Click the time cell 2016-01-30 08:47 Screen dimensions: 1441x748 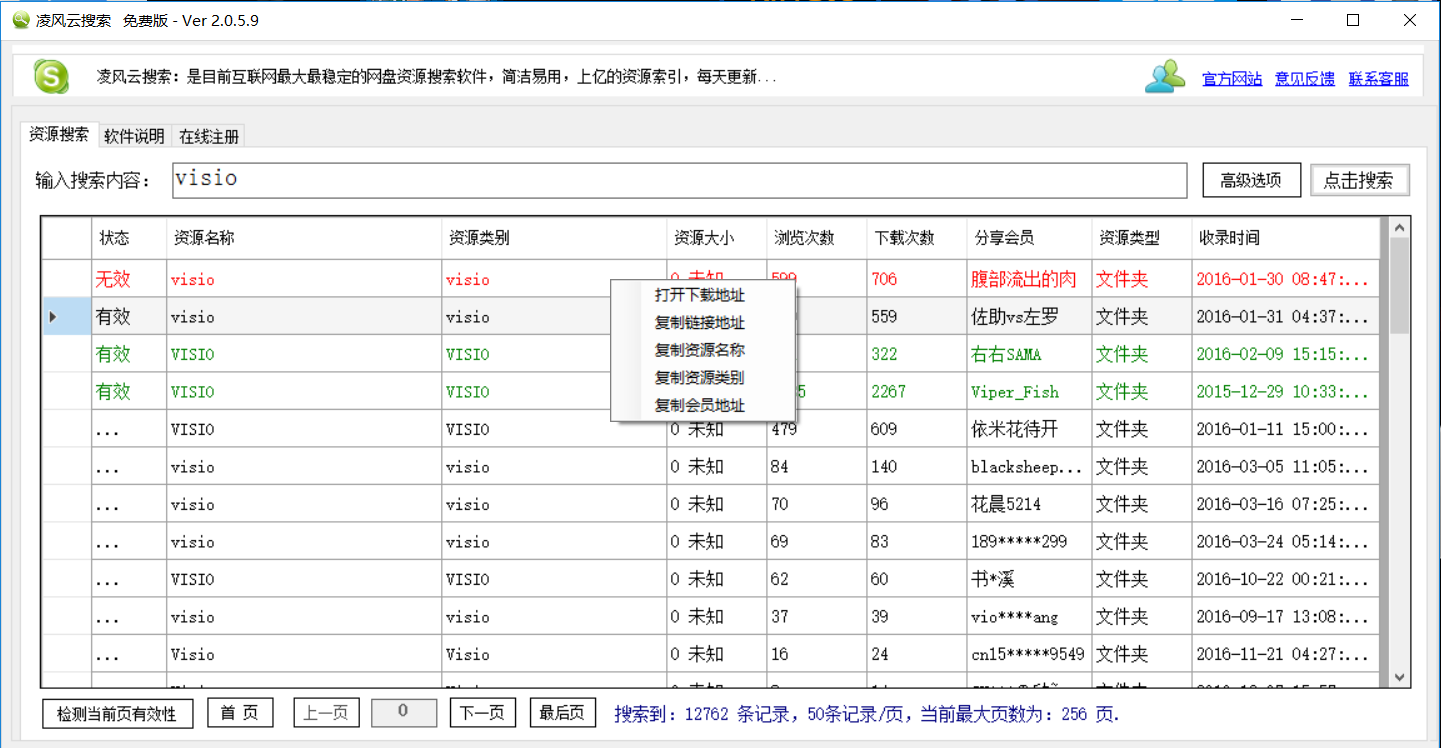(1285, 279)
